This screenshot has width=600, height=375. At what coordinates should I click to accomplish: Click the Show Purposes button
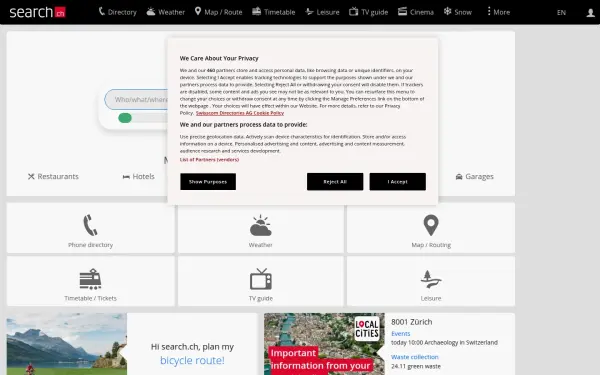pos(208,181)
